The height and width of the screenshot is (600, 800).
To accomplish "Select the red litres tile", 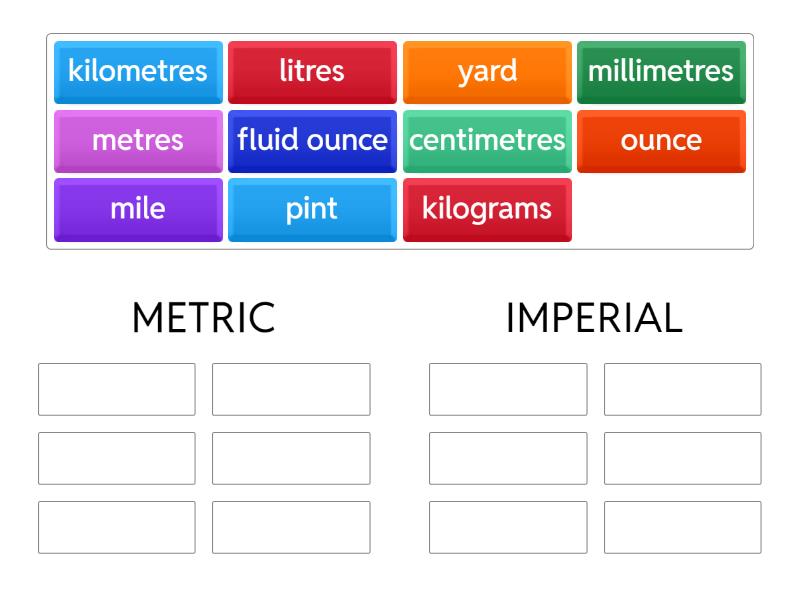I will coord(312,71).
